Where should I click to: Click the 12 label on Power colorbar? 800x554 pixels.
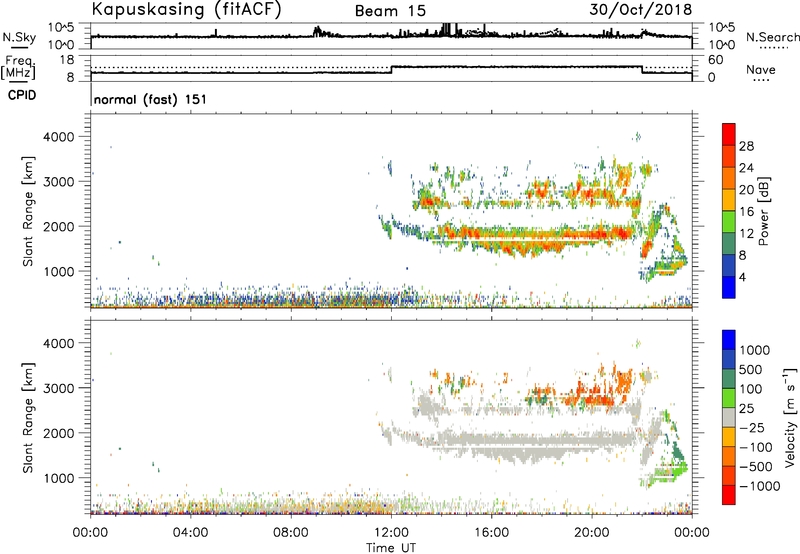tap(746, 234)
